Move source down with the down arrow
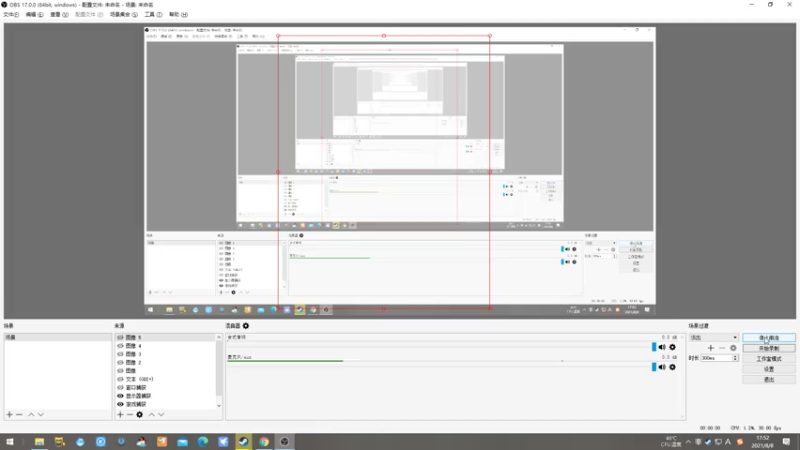This screenshot has height=450, width=800. coord(161,414)
